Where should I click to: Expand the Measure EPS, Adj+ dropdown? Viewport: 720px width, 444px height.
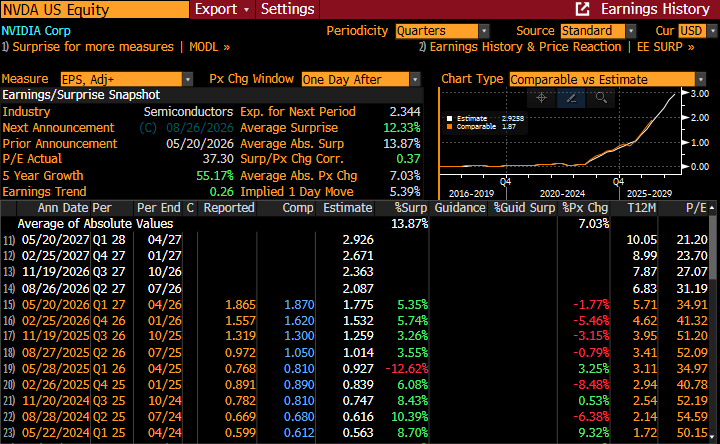point(187,79)
